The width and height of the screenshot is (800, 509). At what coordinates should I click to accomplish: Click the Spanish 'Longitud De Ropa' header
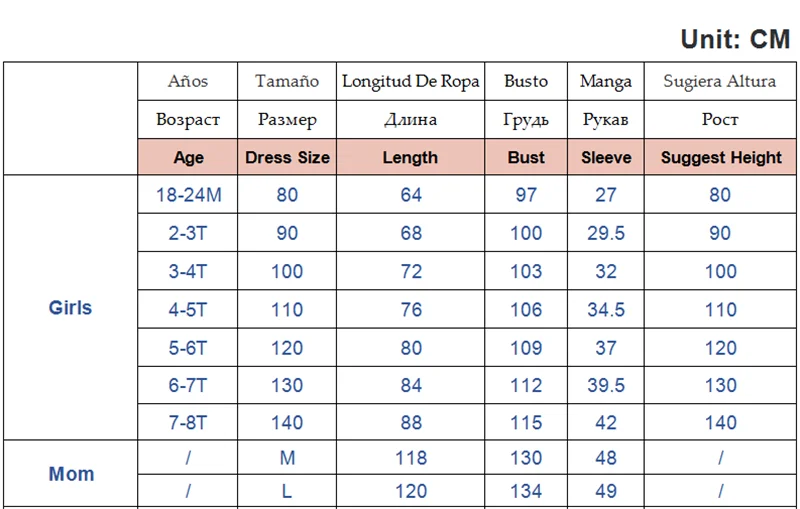coord(410,81)
